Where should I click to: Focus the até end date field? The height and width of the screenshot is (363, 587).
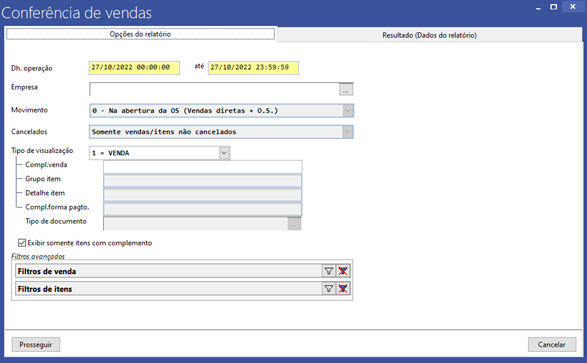point(253,68)
